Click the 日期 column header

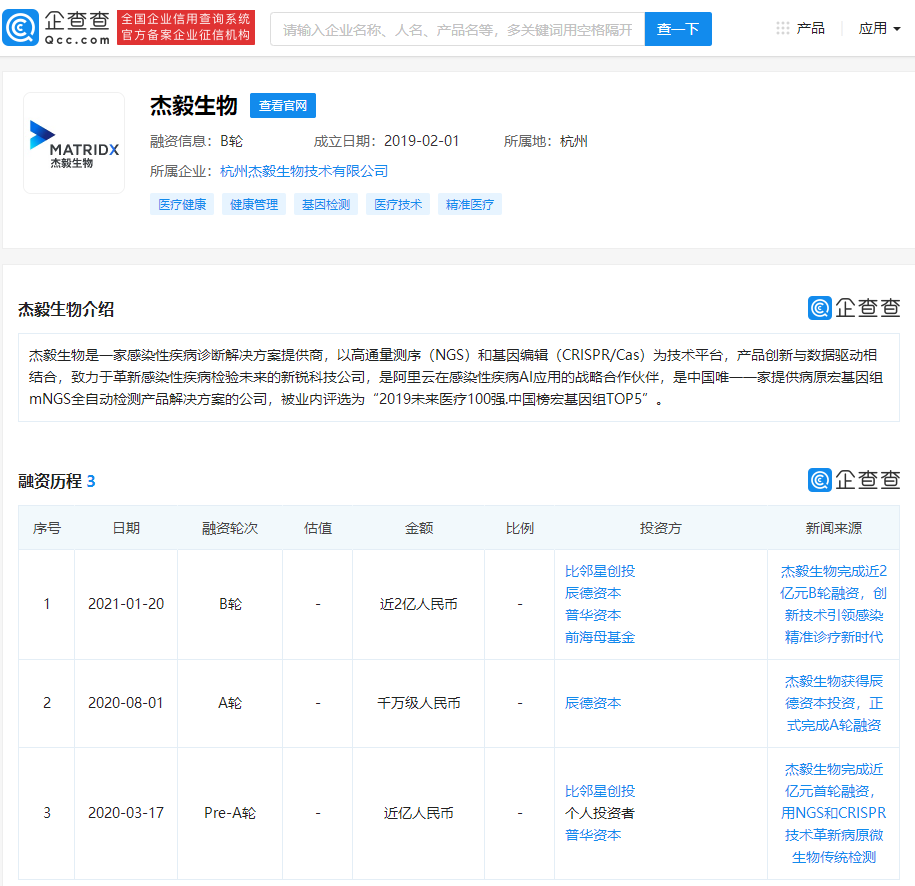click(x=126, y=528)
